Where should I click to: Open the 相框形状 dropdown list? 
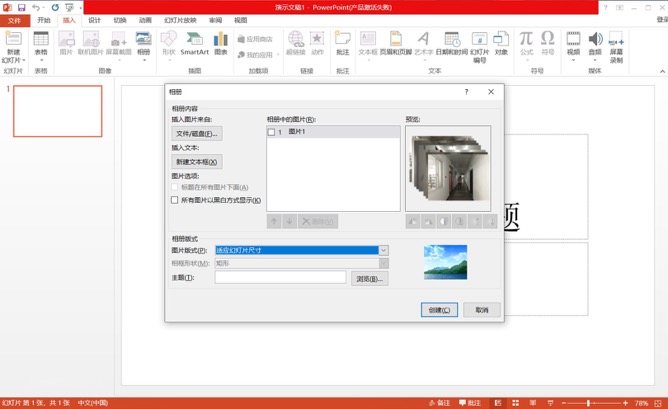383,264
